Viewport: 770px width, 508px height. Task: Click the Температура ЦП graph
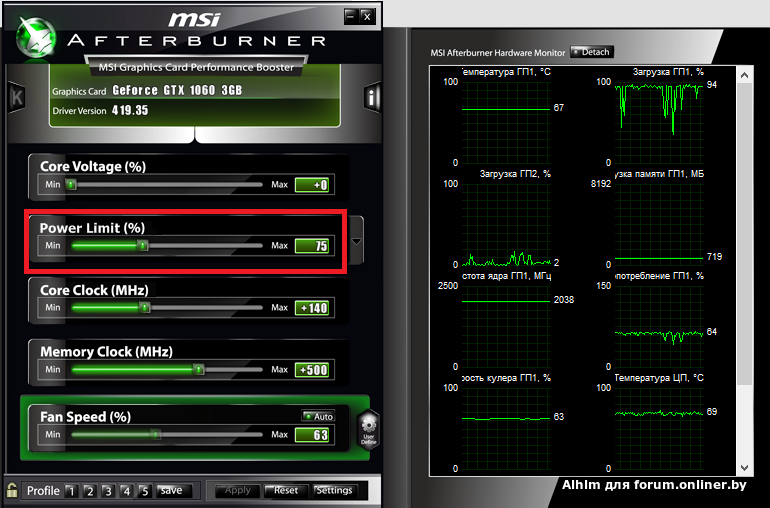coord(659,428)
